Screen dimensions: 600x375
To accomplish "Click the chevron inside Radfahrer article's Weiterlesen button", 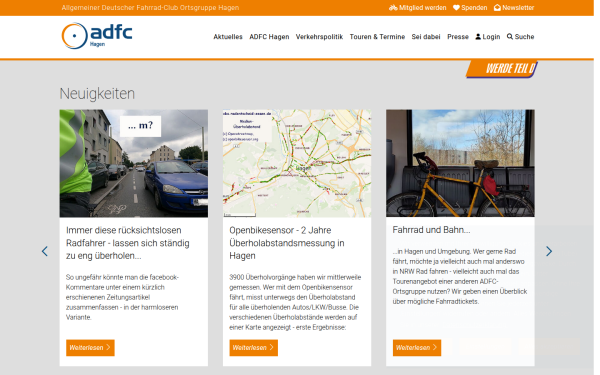I will pos(108,347).
